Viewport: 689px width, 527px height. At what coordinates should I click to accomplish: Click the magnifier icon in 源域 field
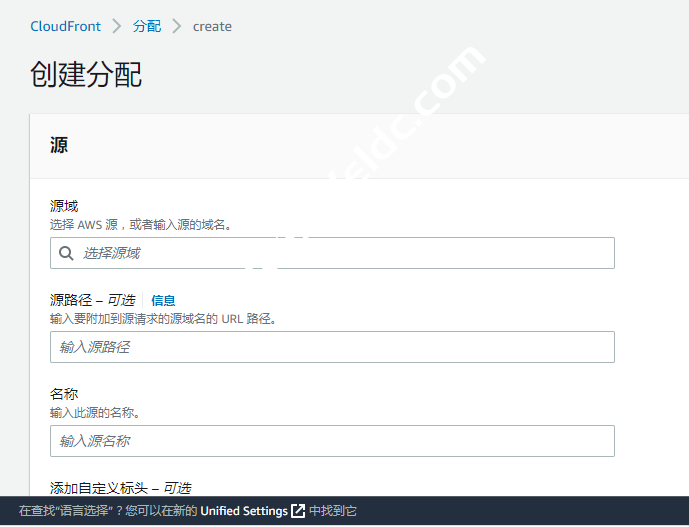67,253
